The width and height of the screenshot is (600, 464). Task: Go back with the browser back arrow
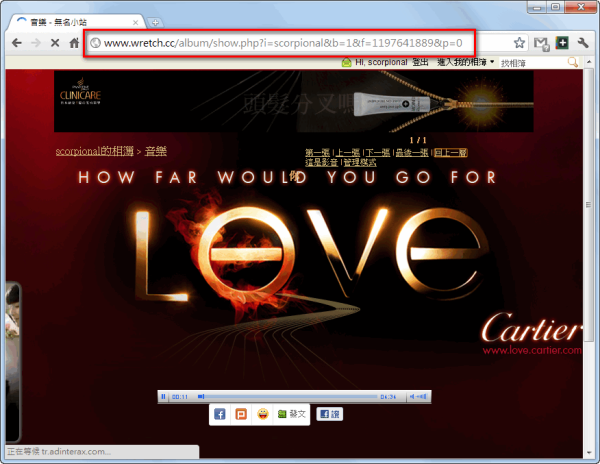(x=16, y=43)
